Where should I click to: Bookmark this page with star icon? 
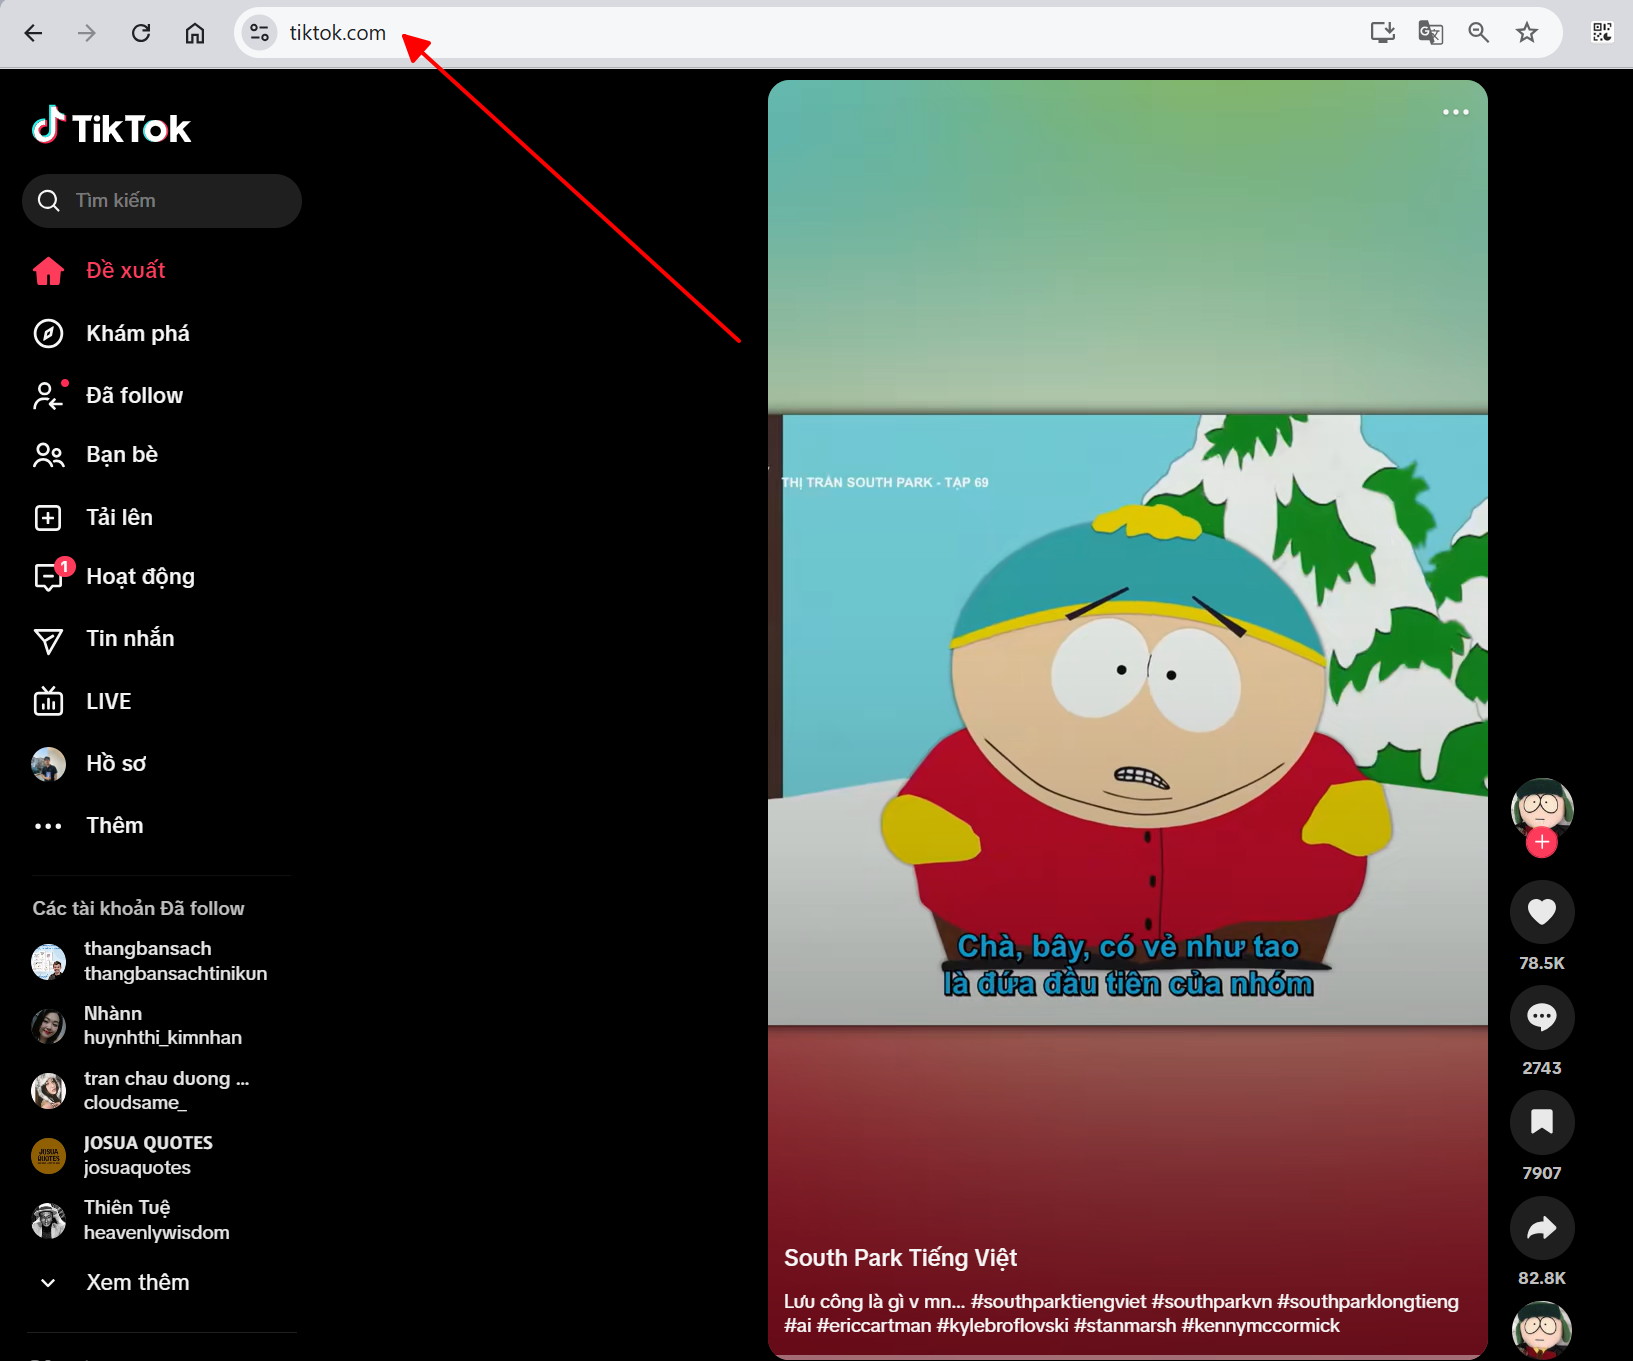click(x=1526, y=33)
